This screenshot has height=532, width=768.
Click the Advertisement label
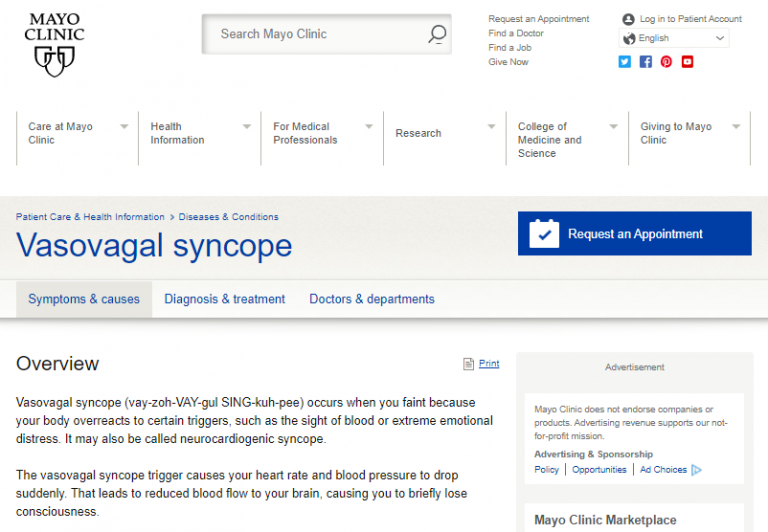pos(635,367)
